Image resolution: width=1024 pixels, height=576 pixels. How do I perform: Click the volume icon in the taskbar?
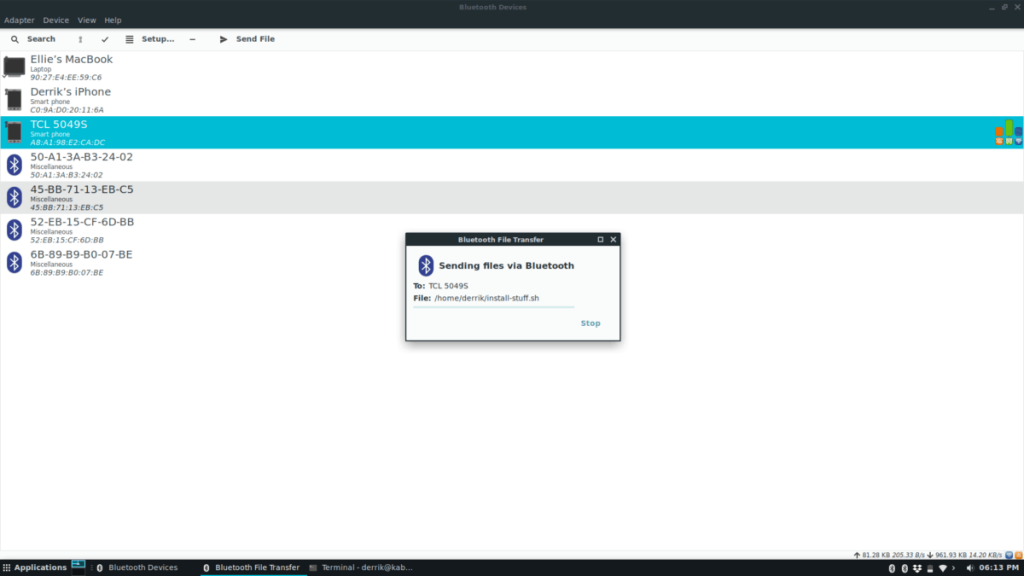[x=971, y=567]
